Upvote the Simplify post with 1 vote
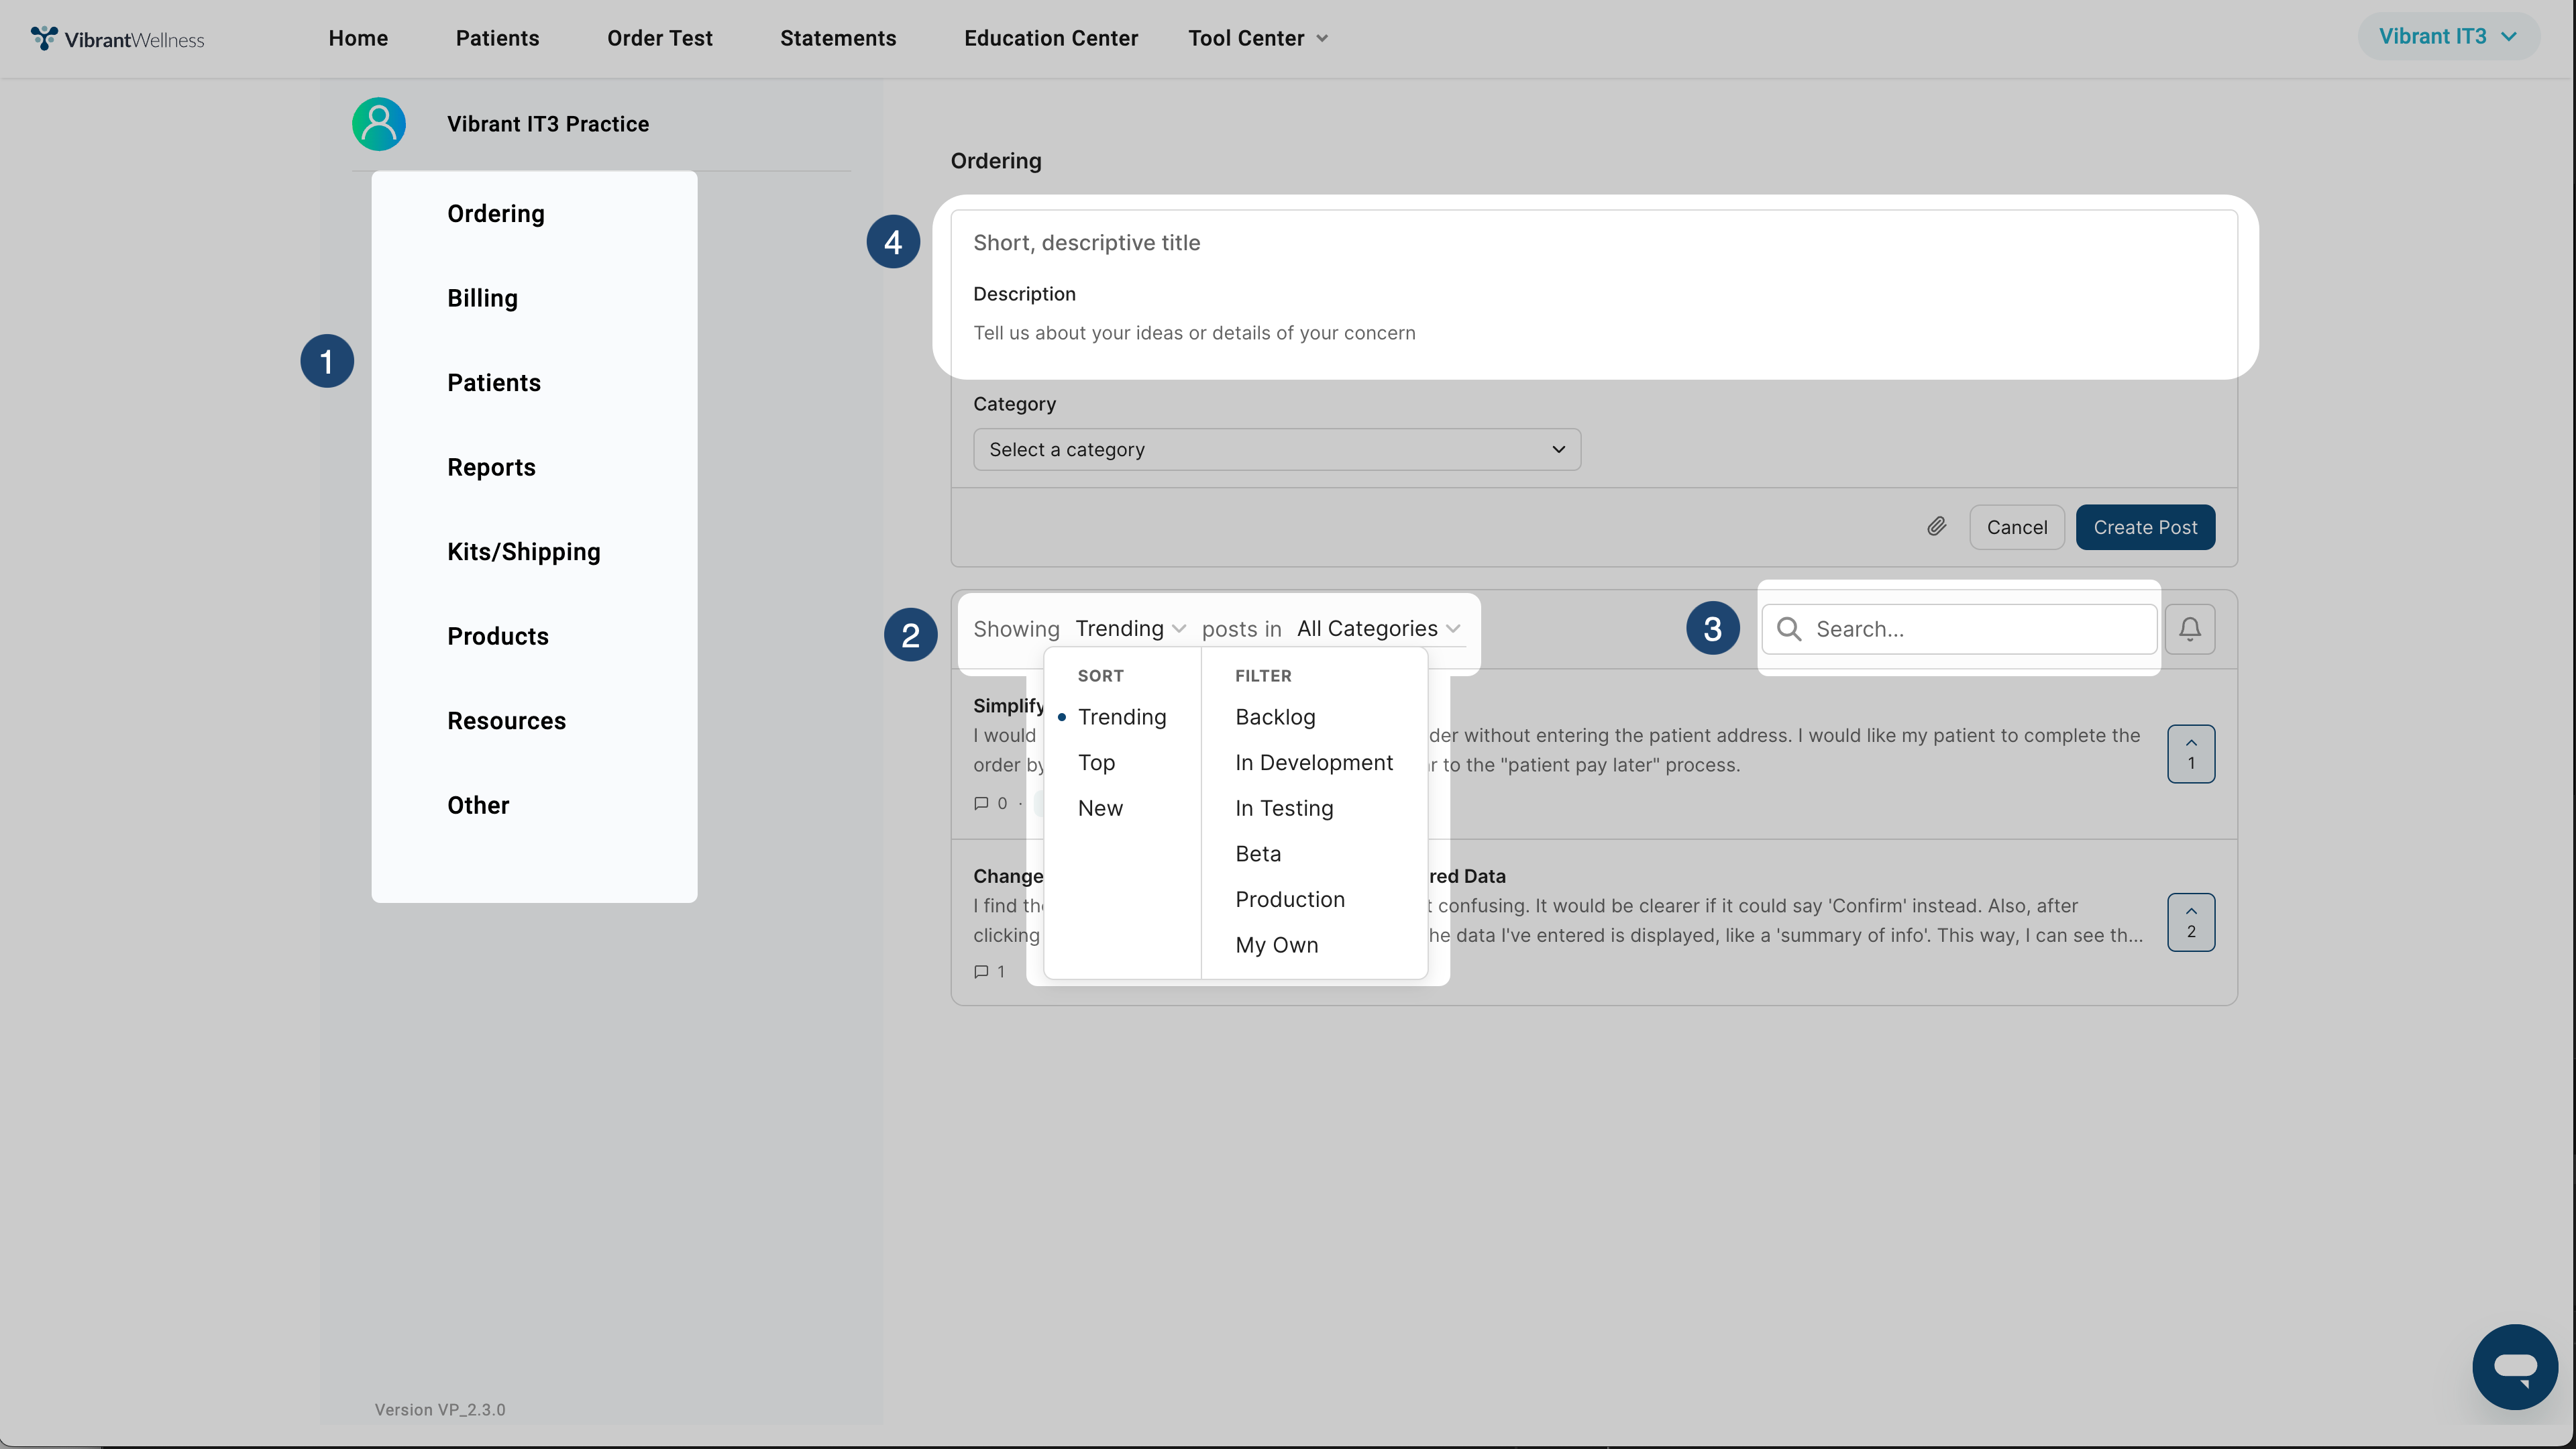The image size is (2576, 1449). [x=2190, y=753]
